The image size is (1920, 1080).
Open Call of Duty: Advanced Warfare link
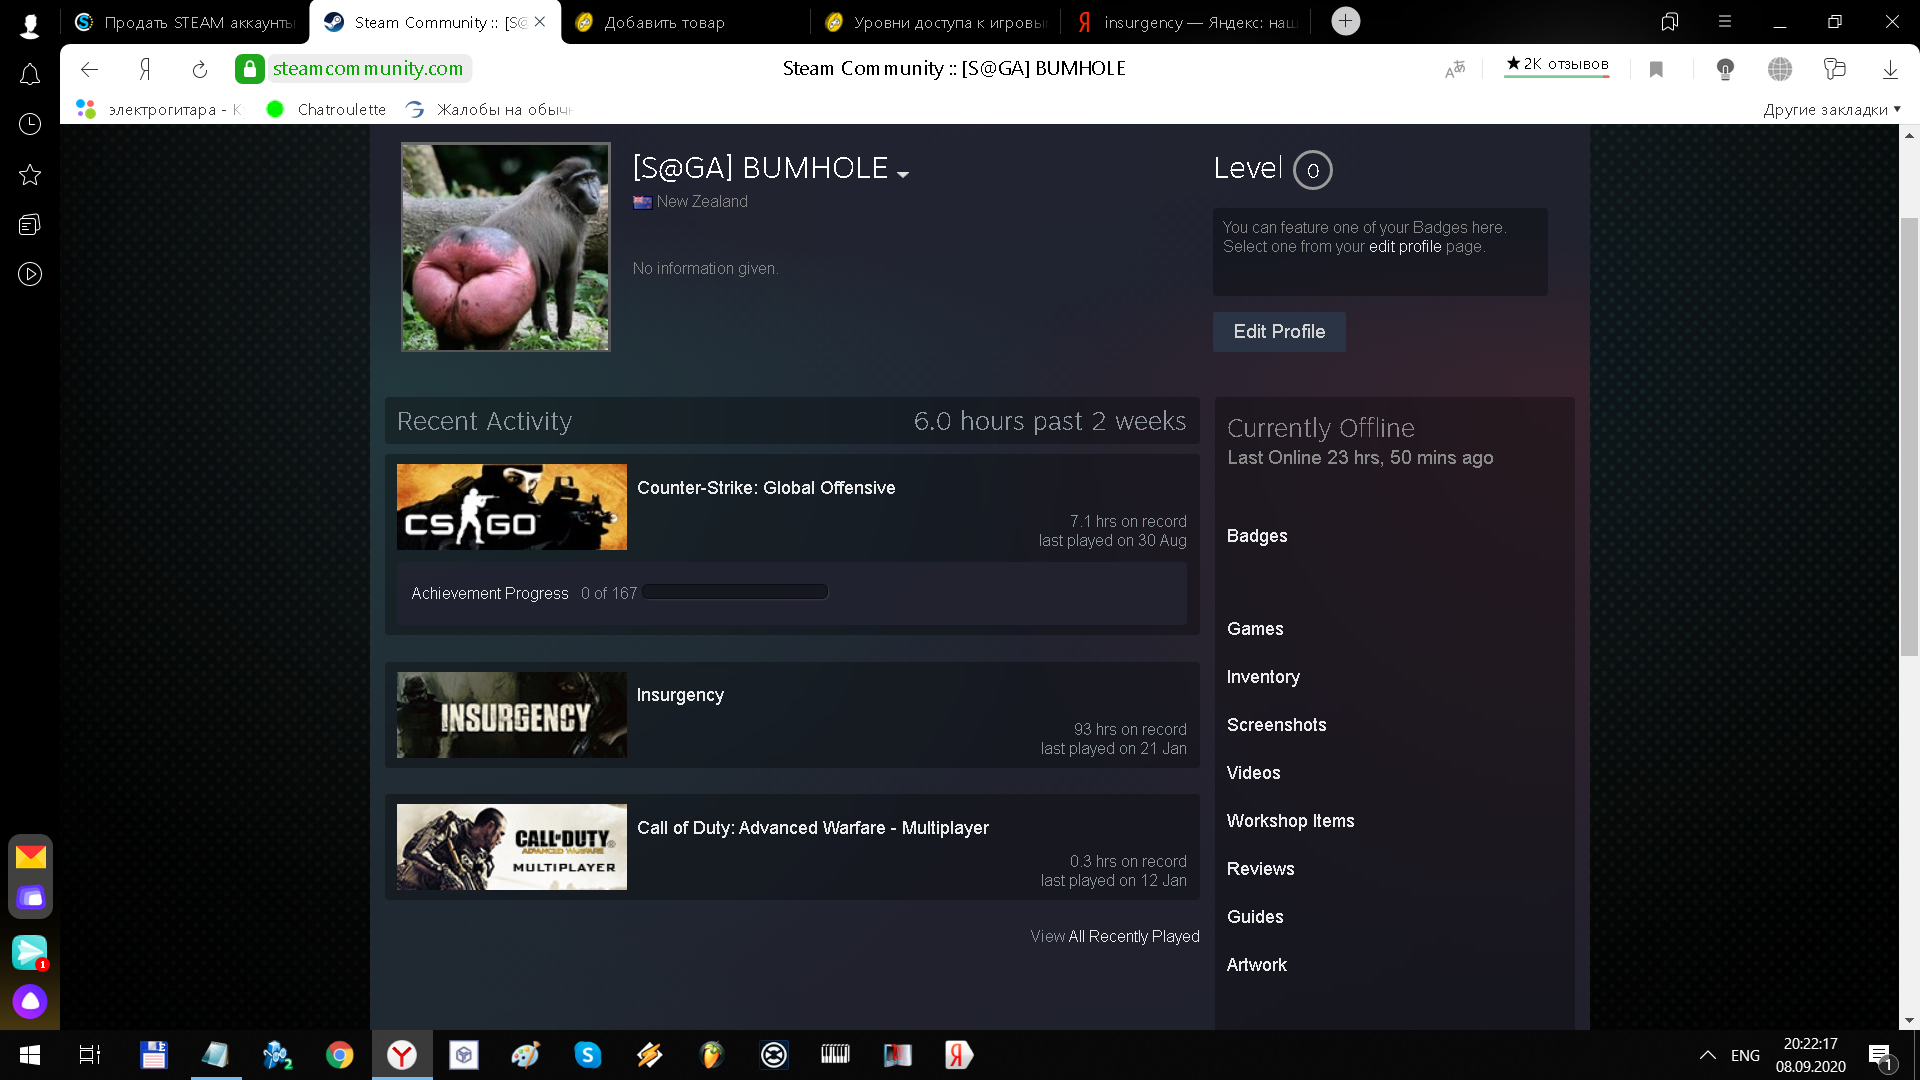[813, 828]
